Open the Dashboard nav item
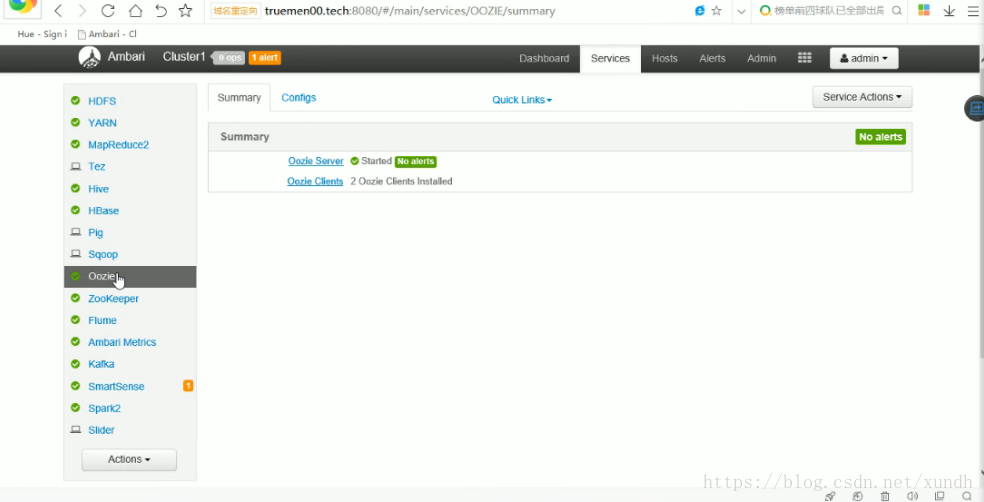 (544, 58)
